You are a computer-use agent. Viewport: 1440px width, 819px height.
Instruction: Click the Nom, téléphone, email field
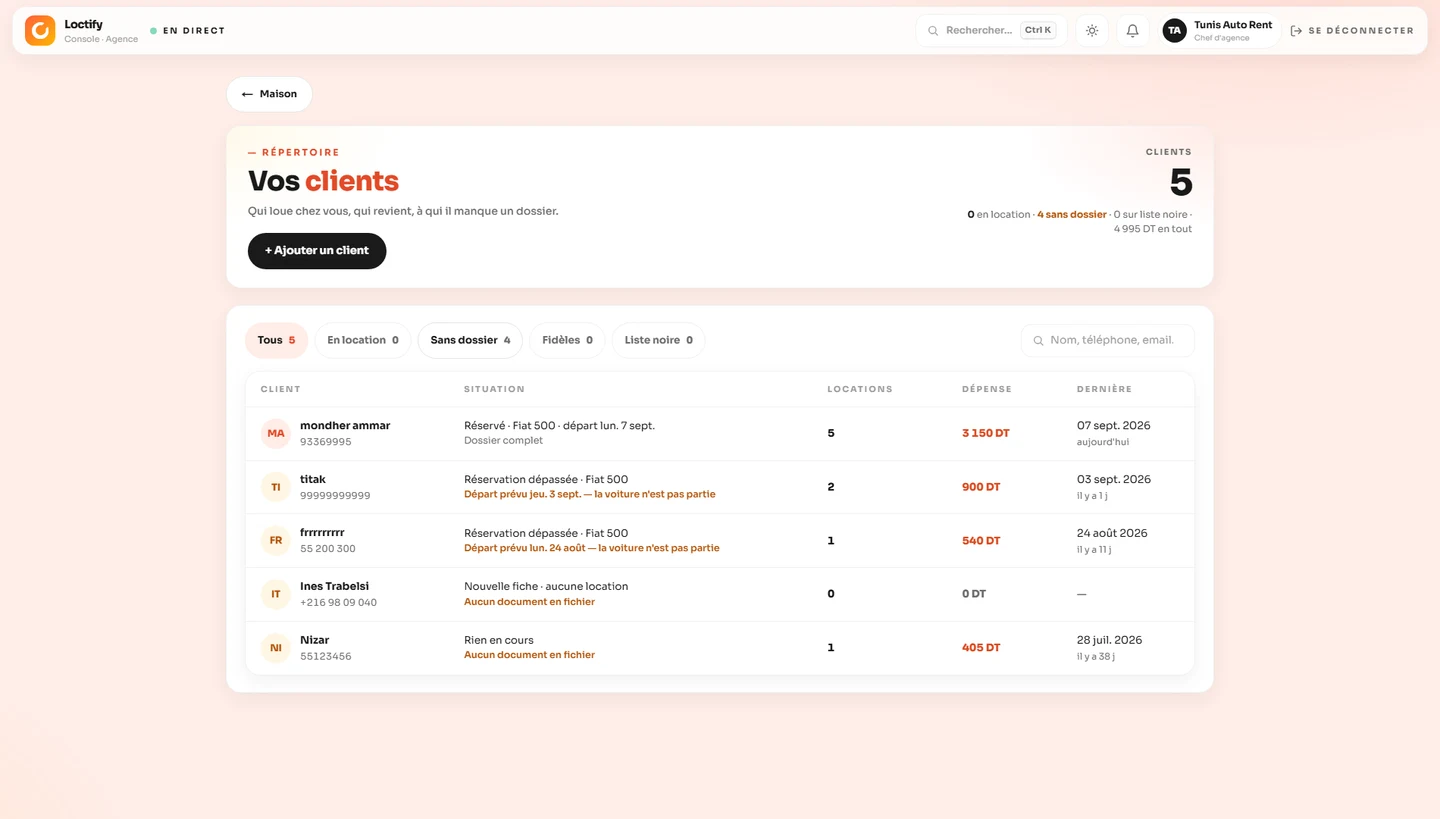pyautogui.click(x=1107, y=340)
